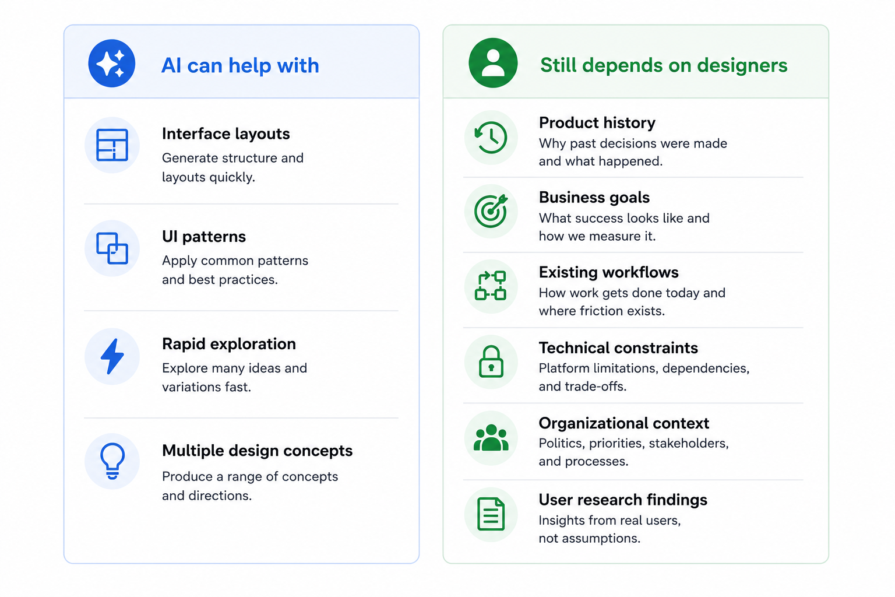Screen dimensions: 895x597
Task: Click 'Apply common patterns and best practices.' text
Action: tap(235, 270)
